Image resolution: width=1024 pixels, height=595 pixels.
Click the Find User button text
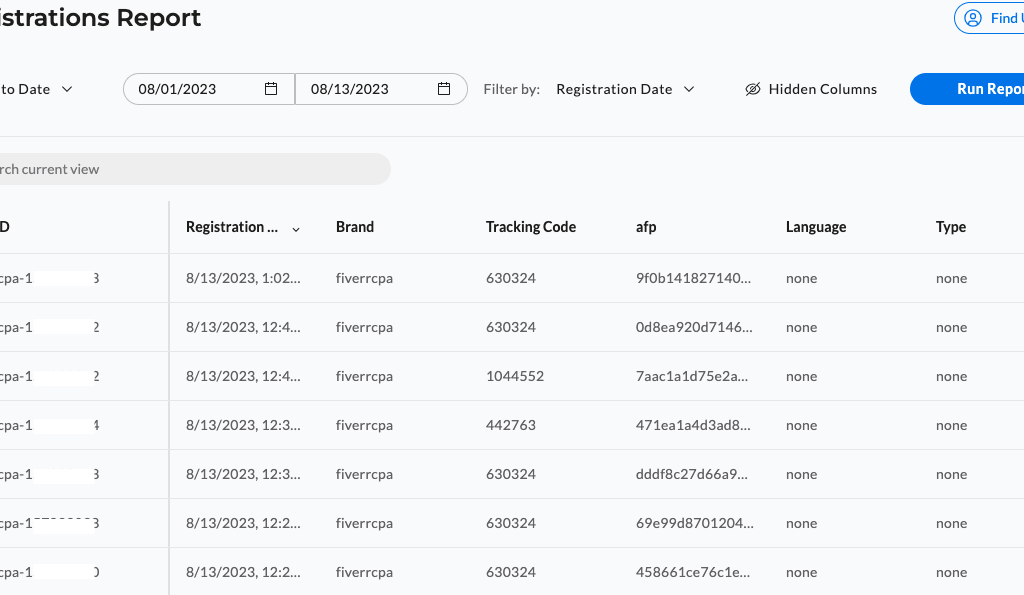click(1007, 18)
